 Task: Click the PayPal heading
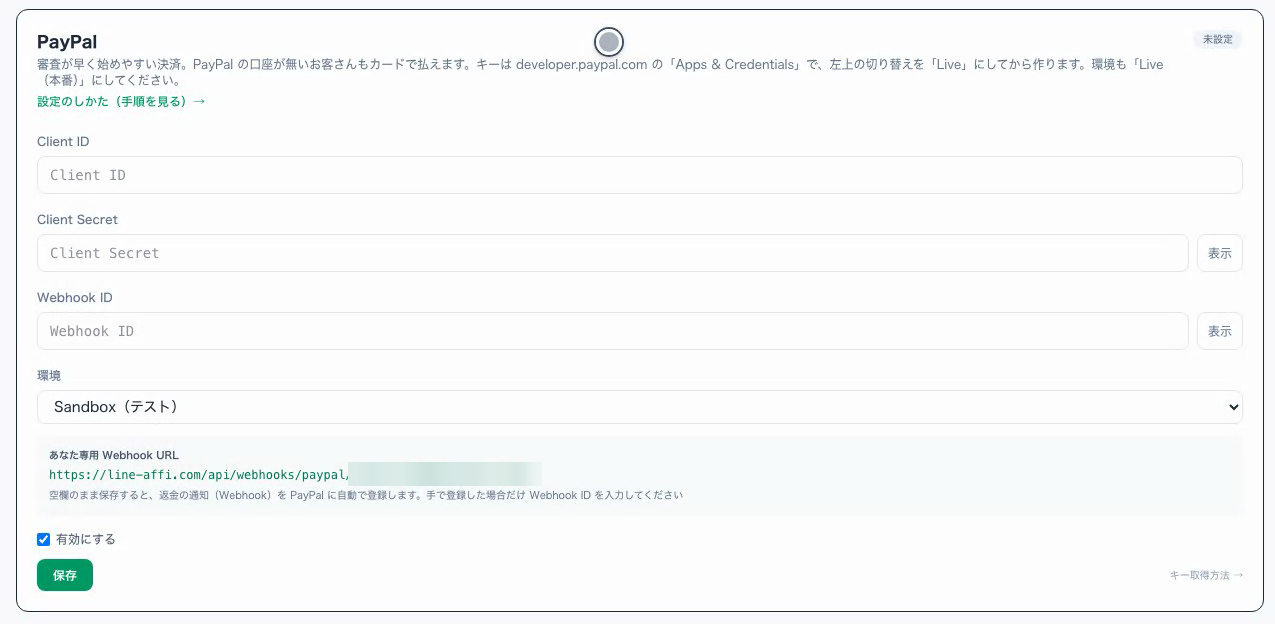pos(67,42)
